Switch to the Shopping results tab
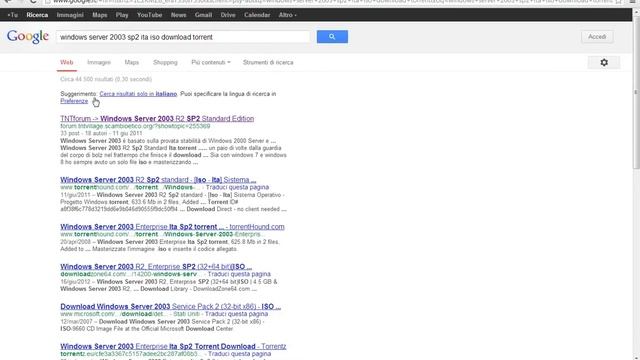640x360 pixels. 165,62
